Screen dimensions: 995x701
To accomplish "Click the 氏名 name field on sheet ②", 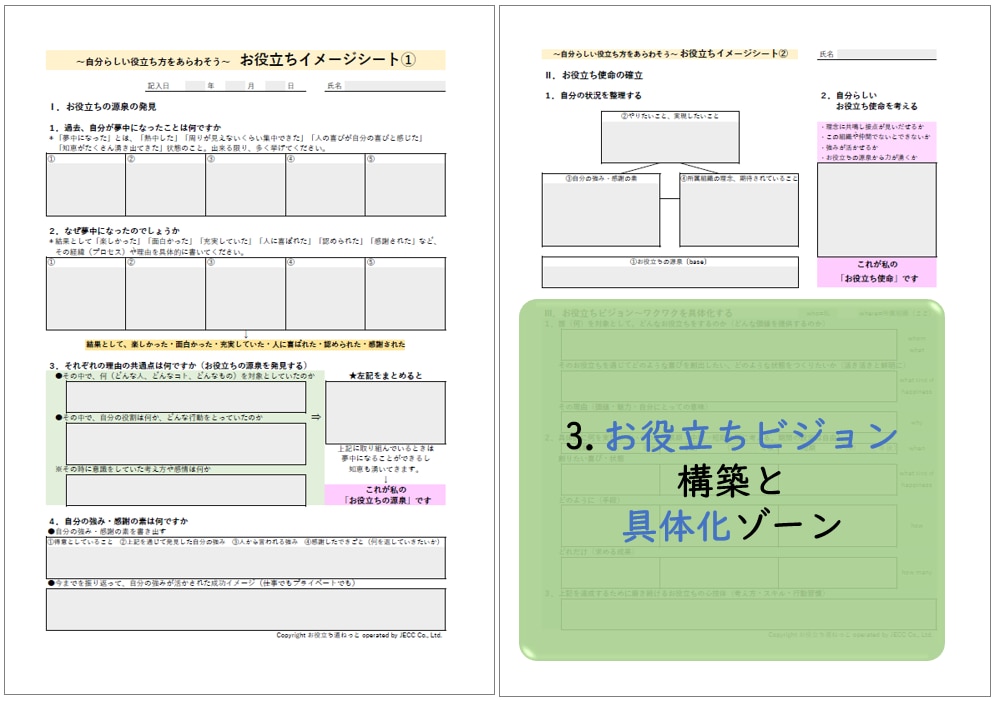I will (x=886, y=55).
